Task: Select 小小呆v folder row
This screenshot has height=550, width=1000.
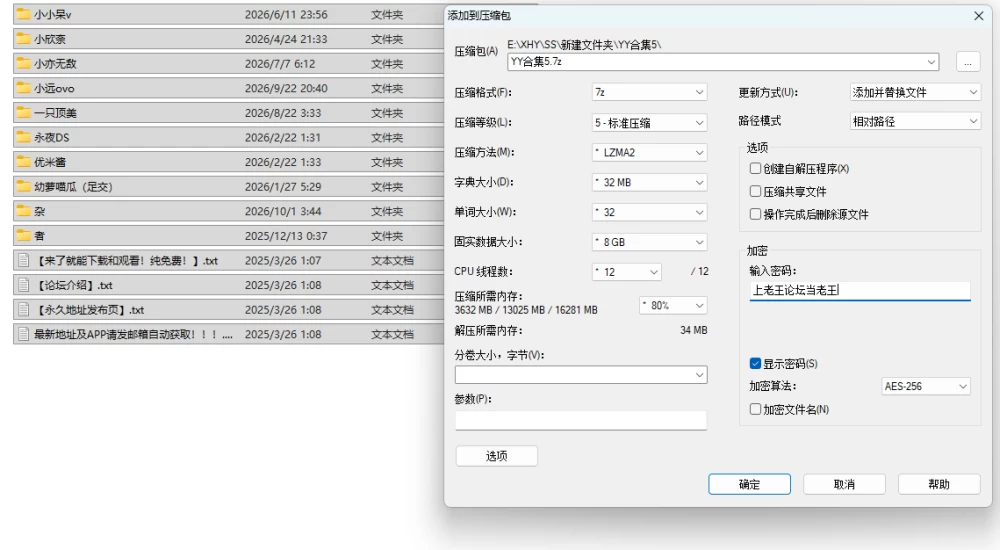Action: click(228, 14)
